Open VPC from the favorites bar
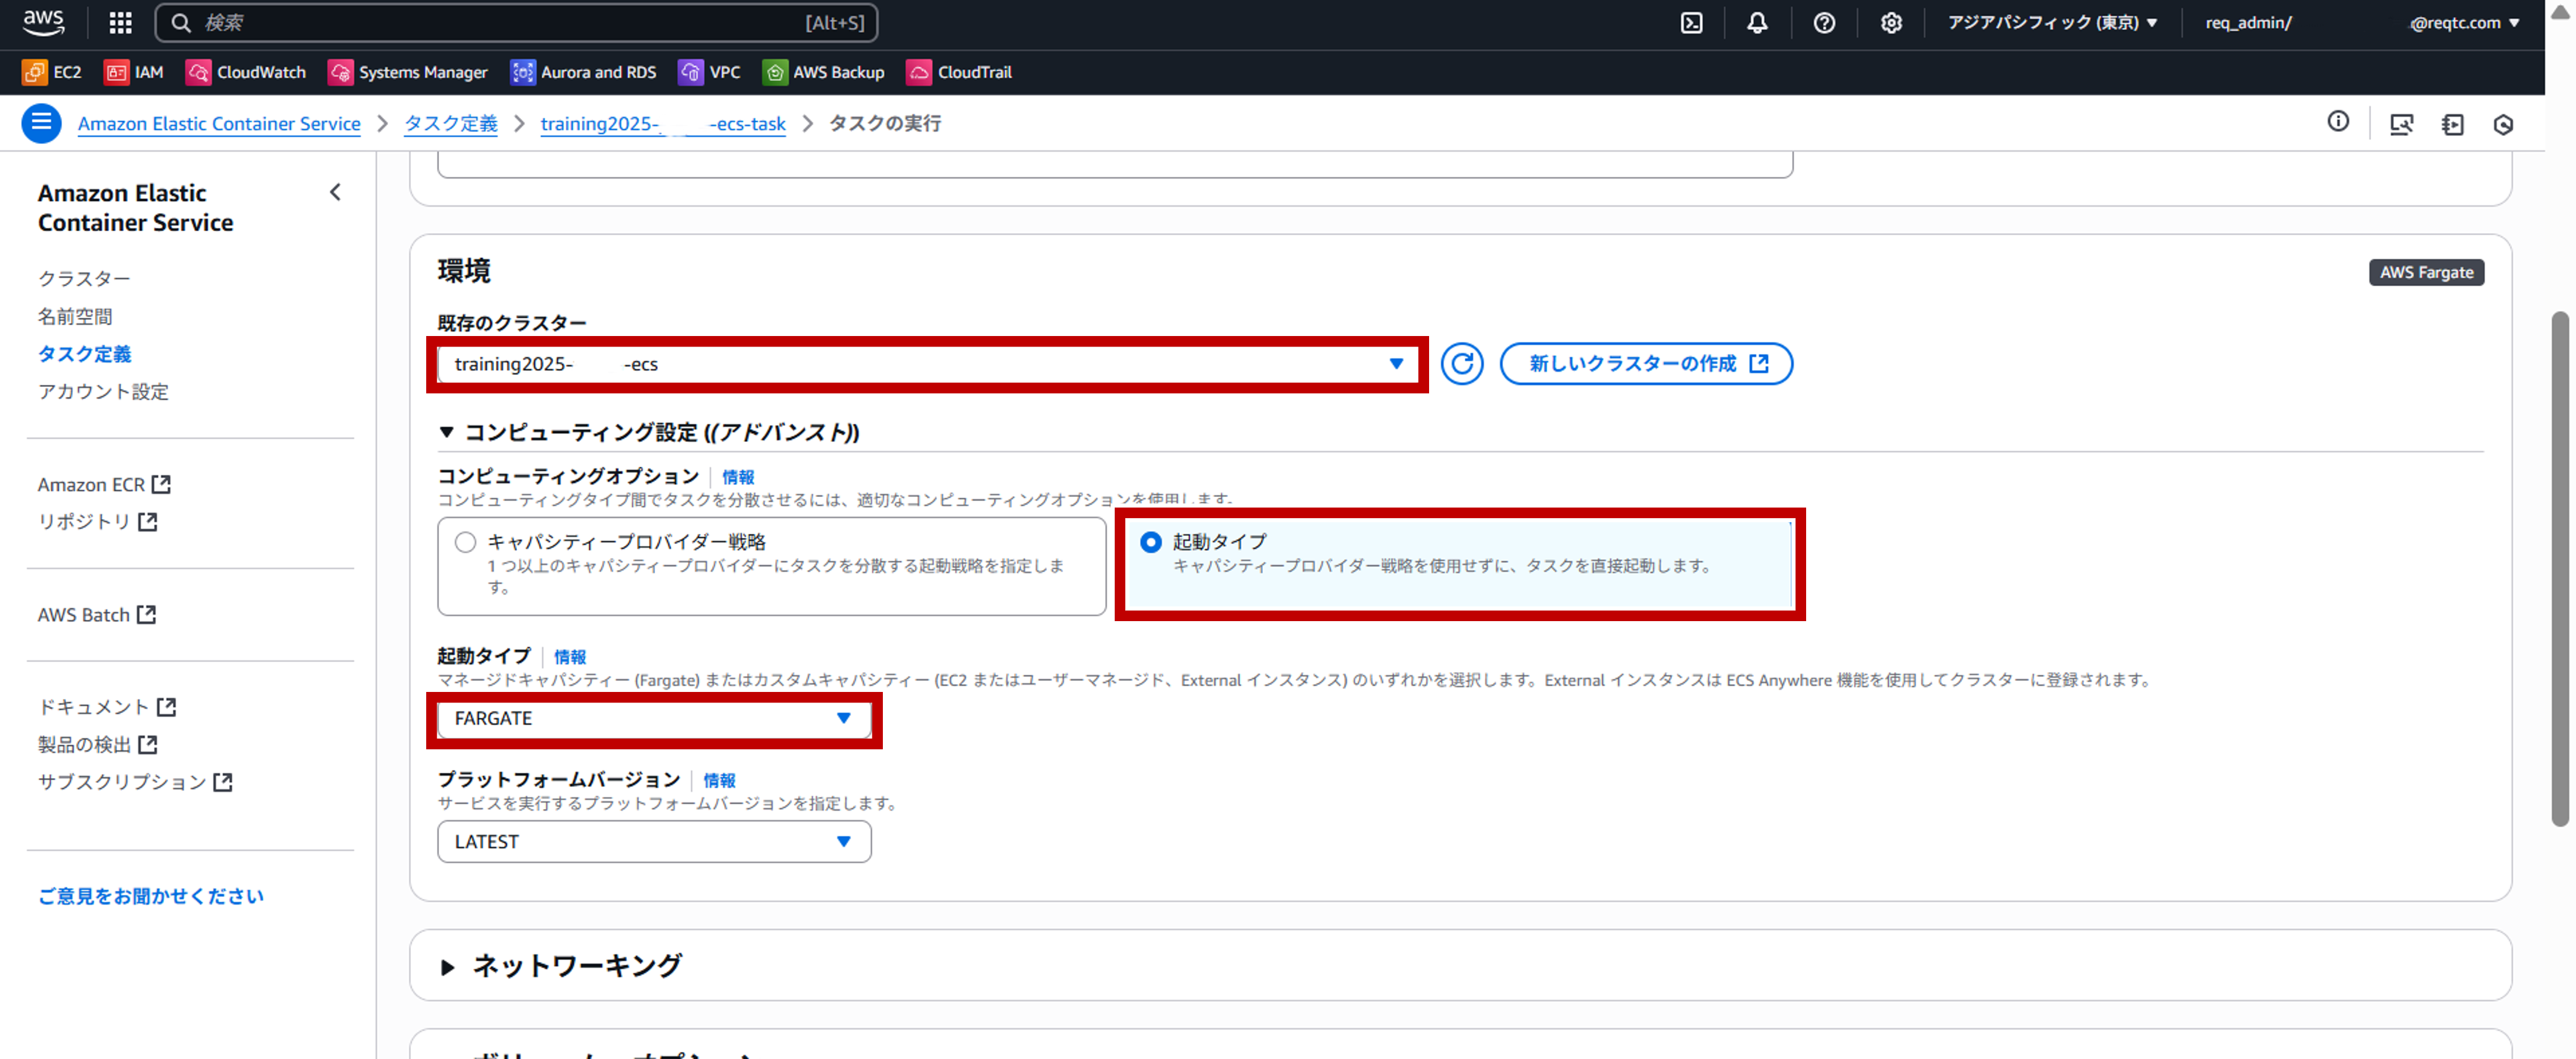 710,72
